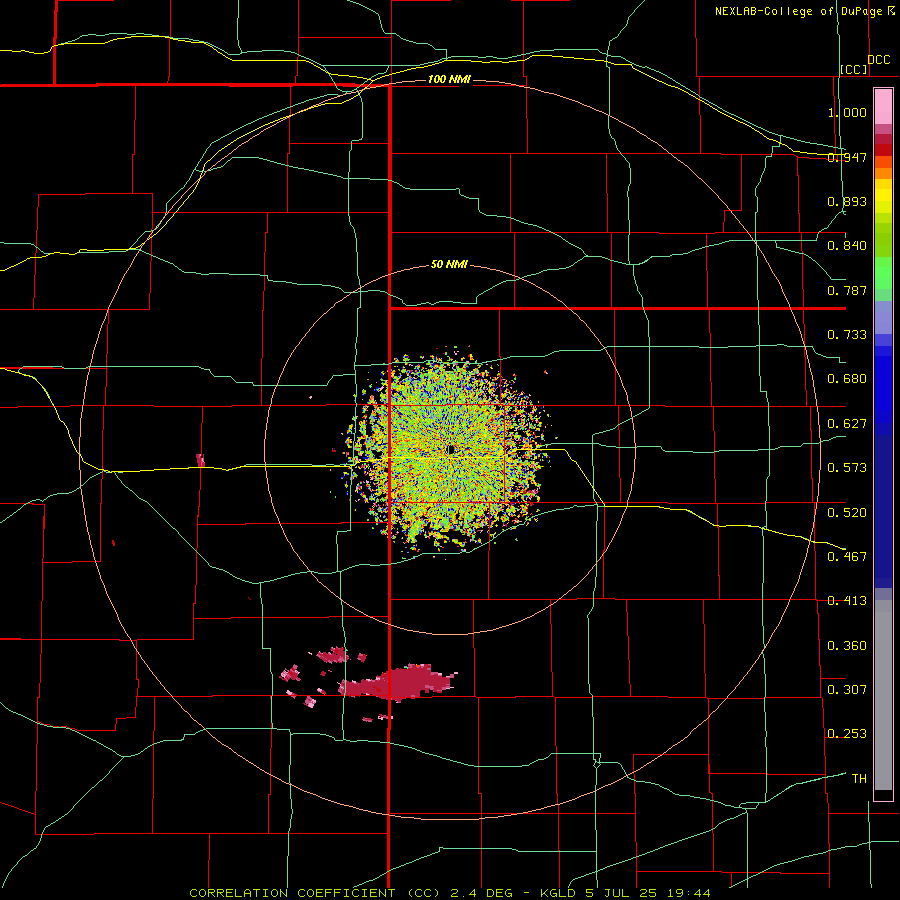
Task: Select the 0.947 scale value
Action: (x=847, y=157)
